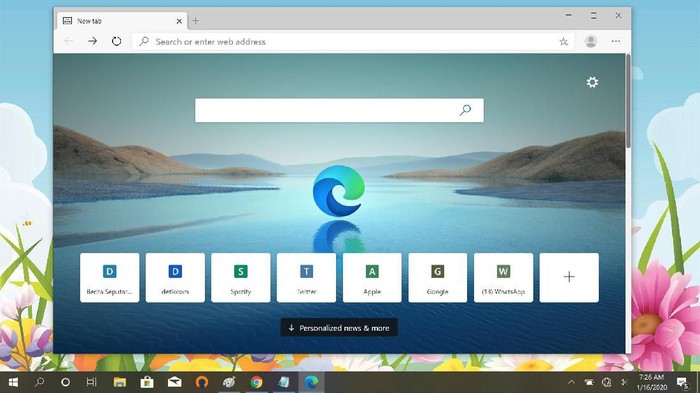The height and width of the screenshot is (393, 700).
Task: Open new tab page settings gear
Action: tap(592, 82)
